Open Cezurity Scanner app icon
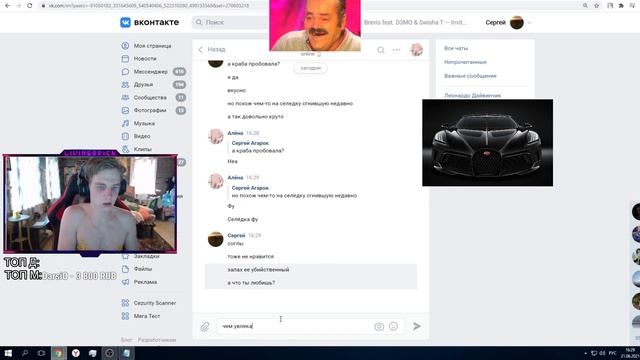Screen dimensions: 640x360 125,303
